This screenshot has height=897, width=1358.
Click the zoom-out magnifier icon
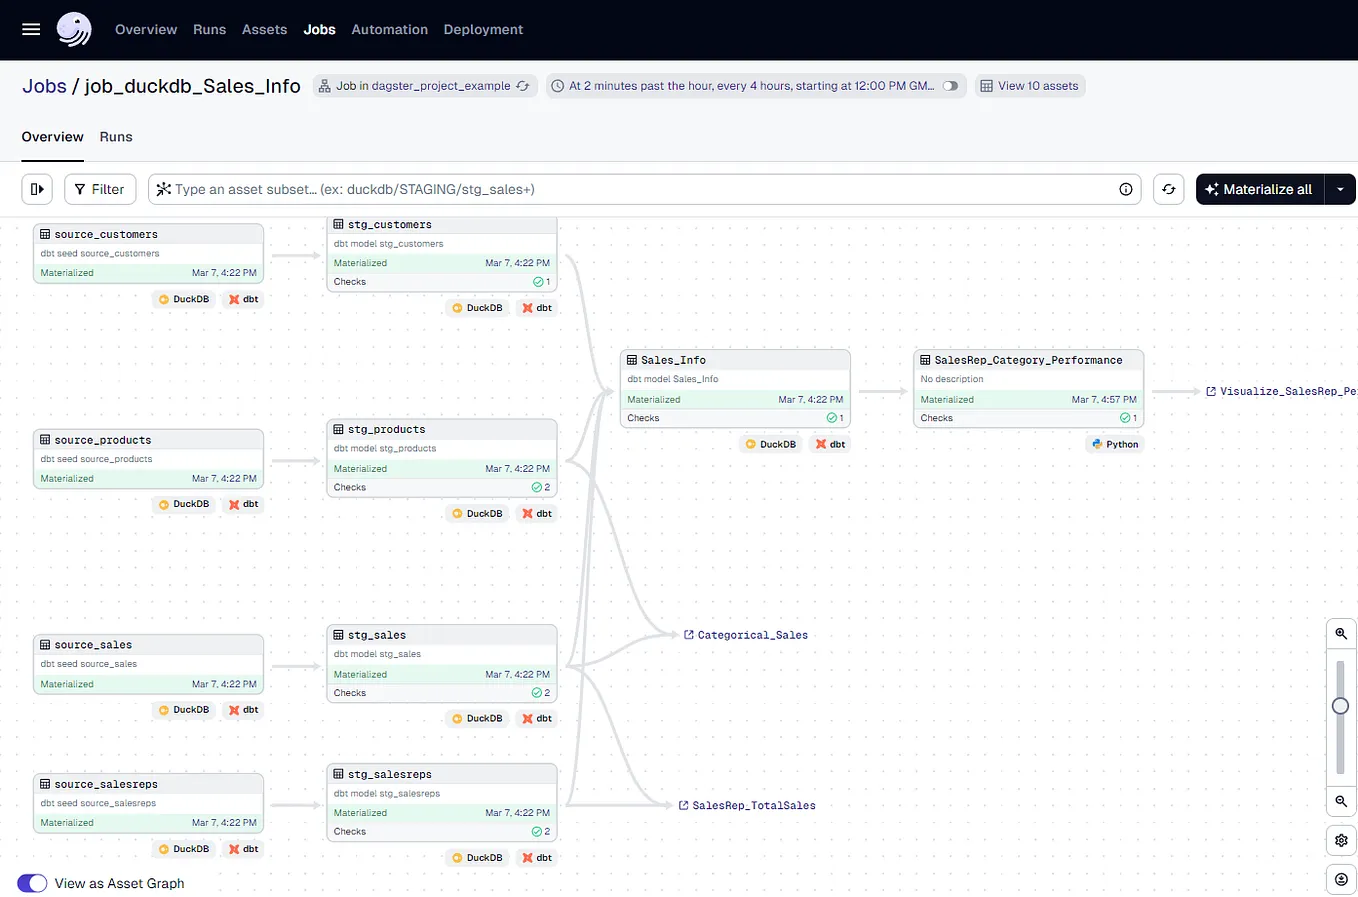pos(1340,802)
